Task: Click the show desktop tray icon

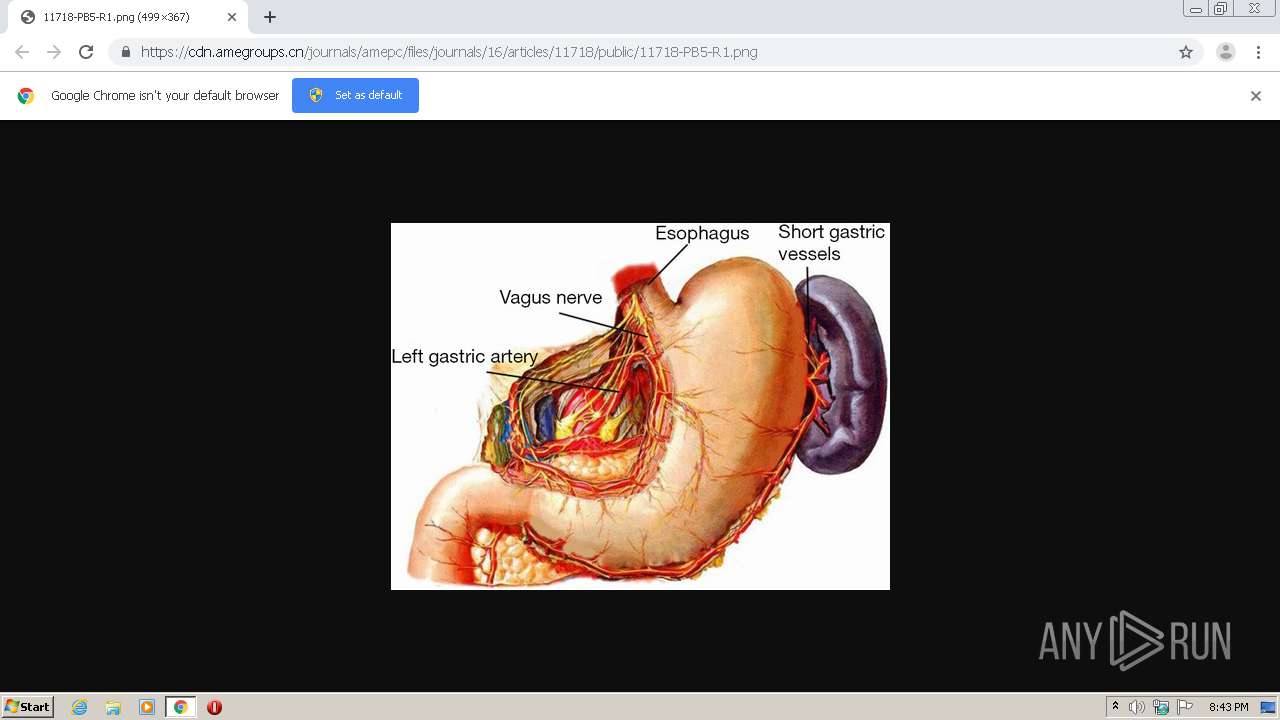Action: pyautogui.click(x=1268, y=707)
